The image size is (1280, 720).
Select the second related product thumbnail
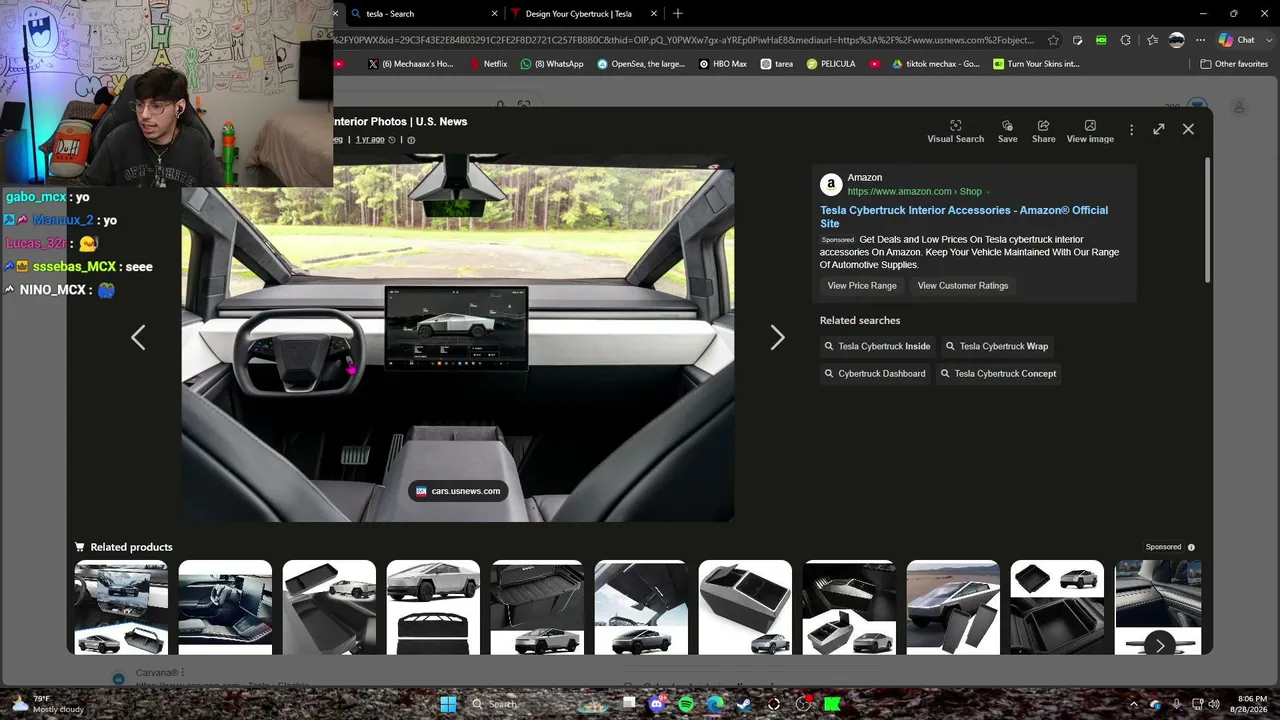225,607
